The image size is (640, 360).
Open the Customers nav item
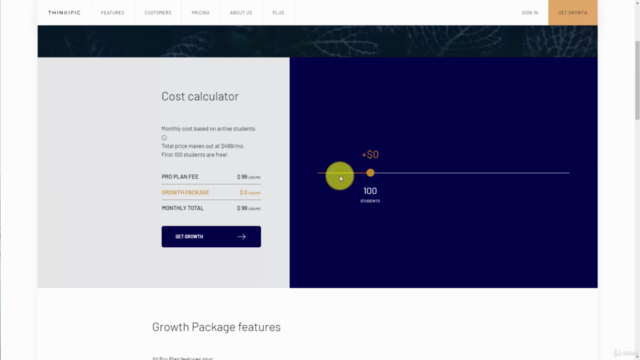coord(158,13)
